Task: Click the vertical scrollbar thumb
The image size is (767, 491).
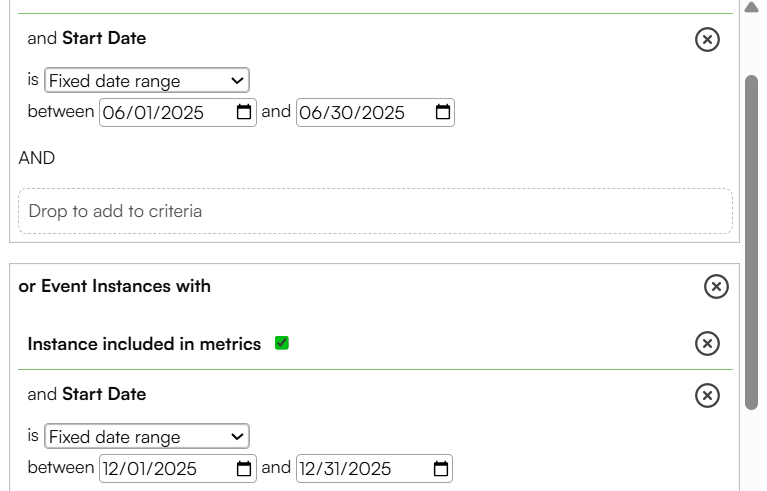Action: (751, 242)
